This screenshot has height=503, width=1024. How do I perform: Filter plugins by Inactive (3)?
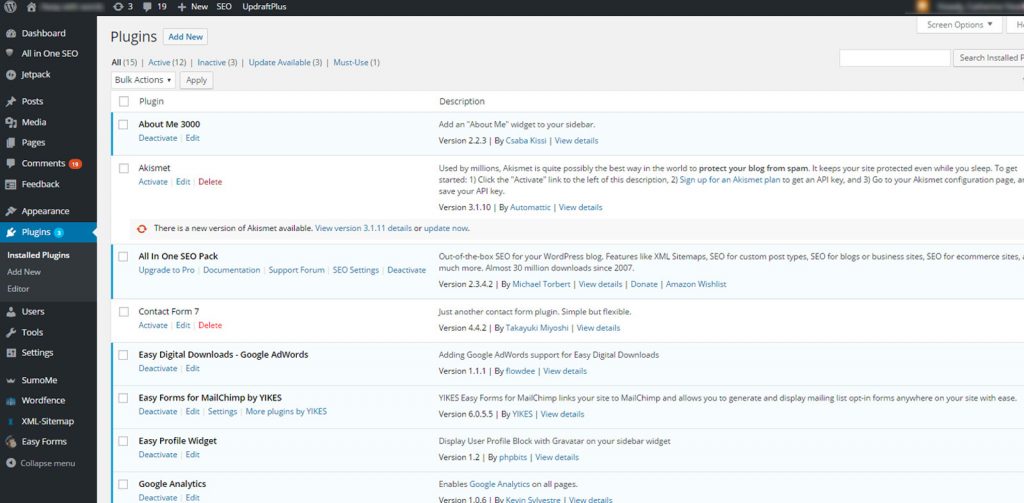[x=217, y=62]
